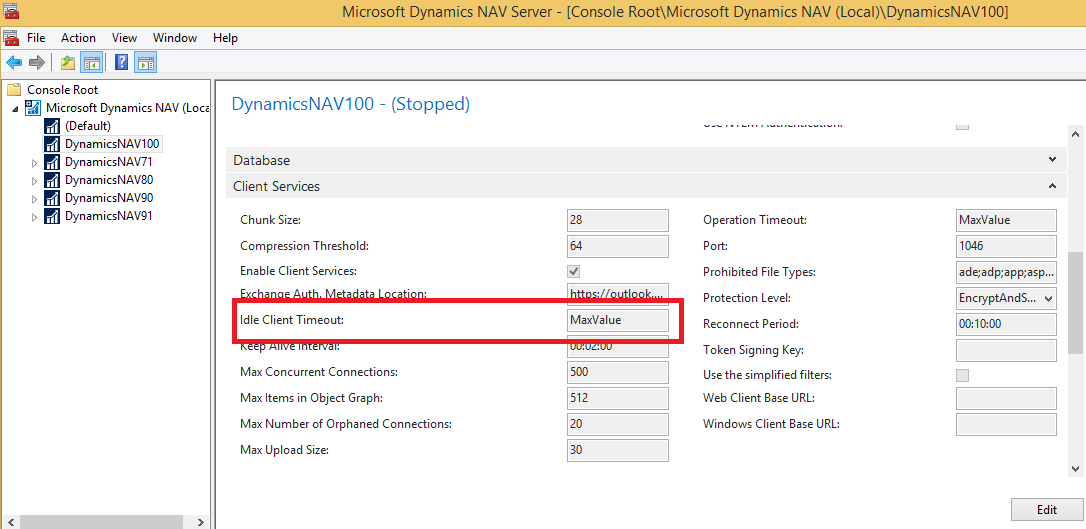Select DynamicsNAV100 in the tree
The height and width of the screenshot is (529, 1086).
click(x=112, y=144)
